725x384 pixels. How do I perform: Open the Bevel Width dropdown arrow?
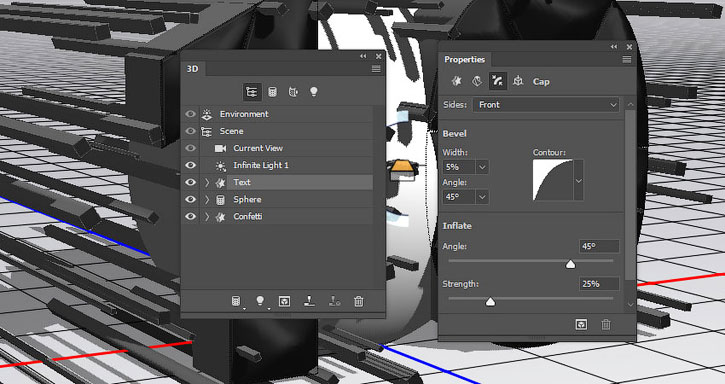(x=482, y=167)
